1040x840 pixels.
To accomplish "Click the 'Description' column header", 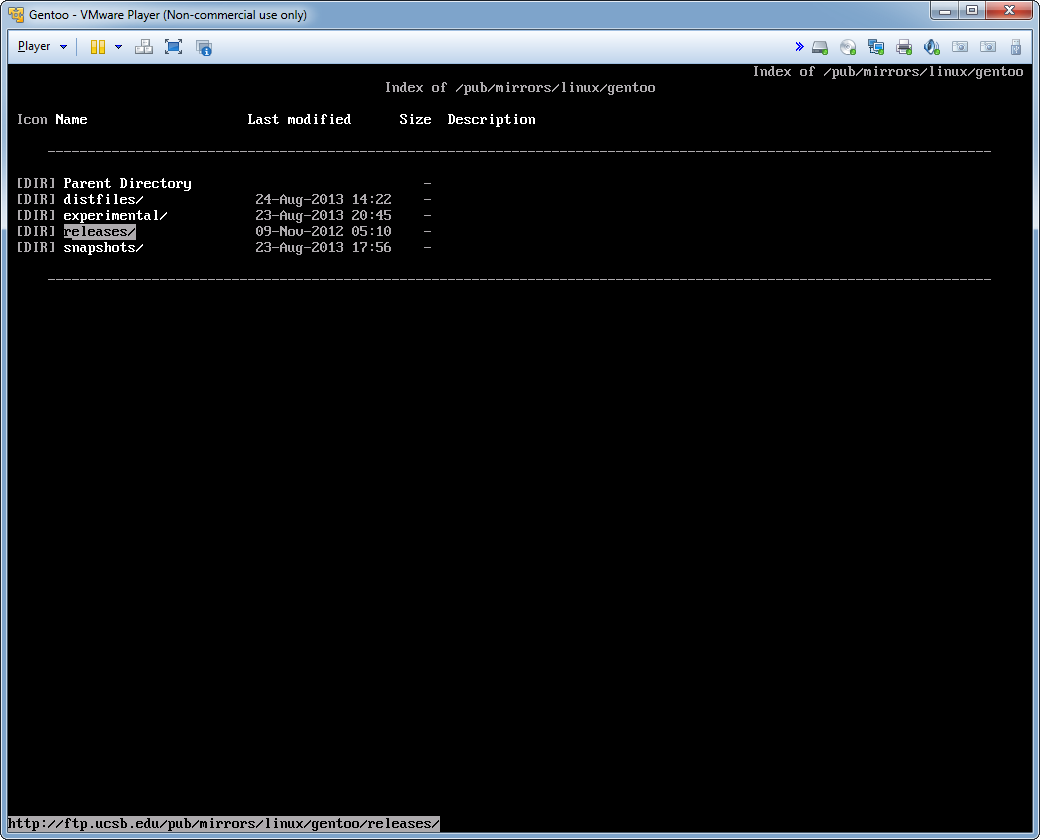I will click(491, 119).
